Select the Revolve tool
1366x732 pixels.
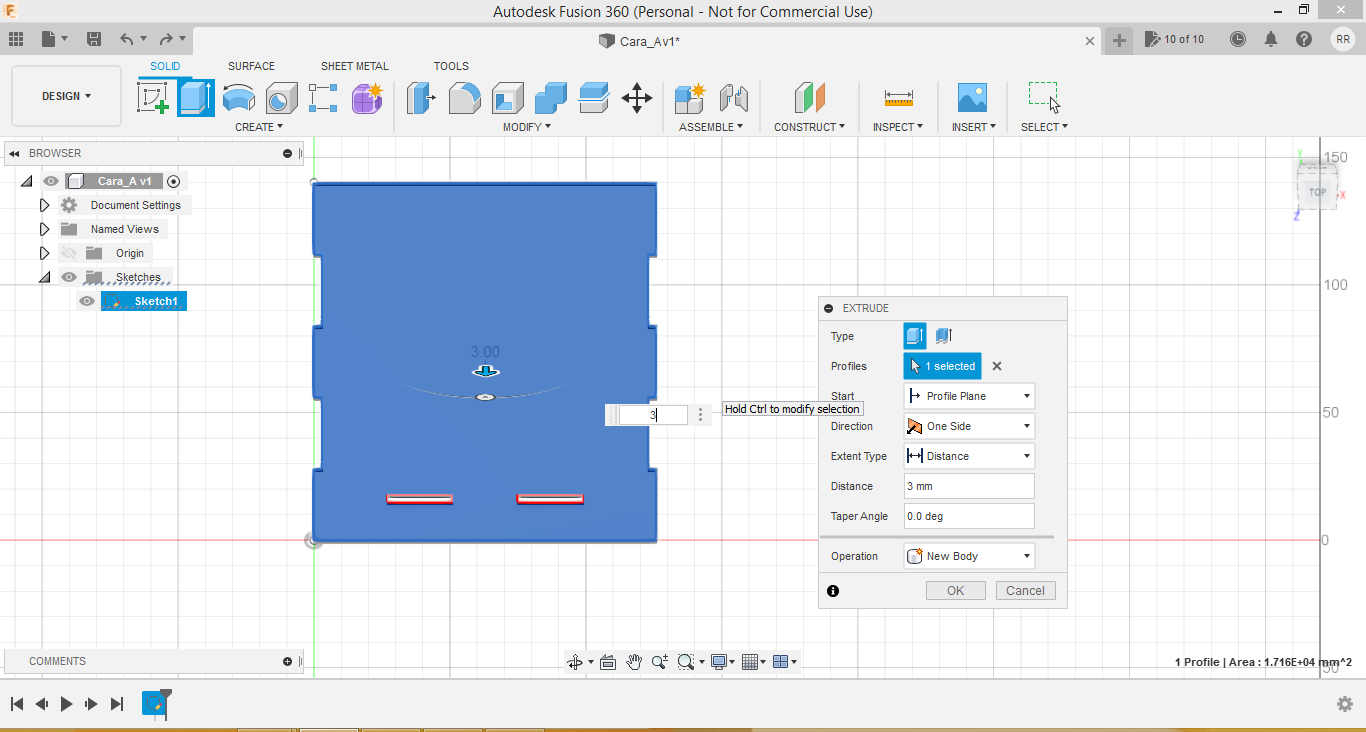point(238,98)
